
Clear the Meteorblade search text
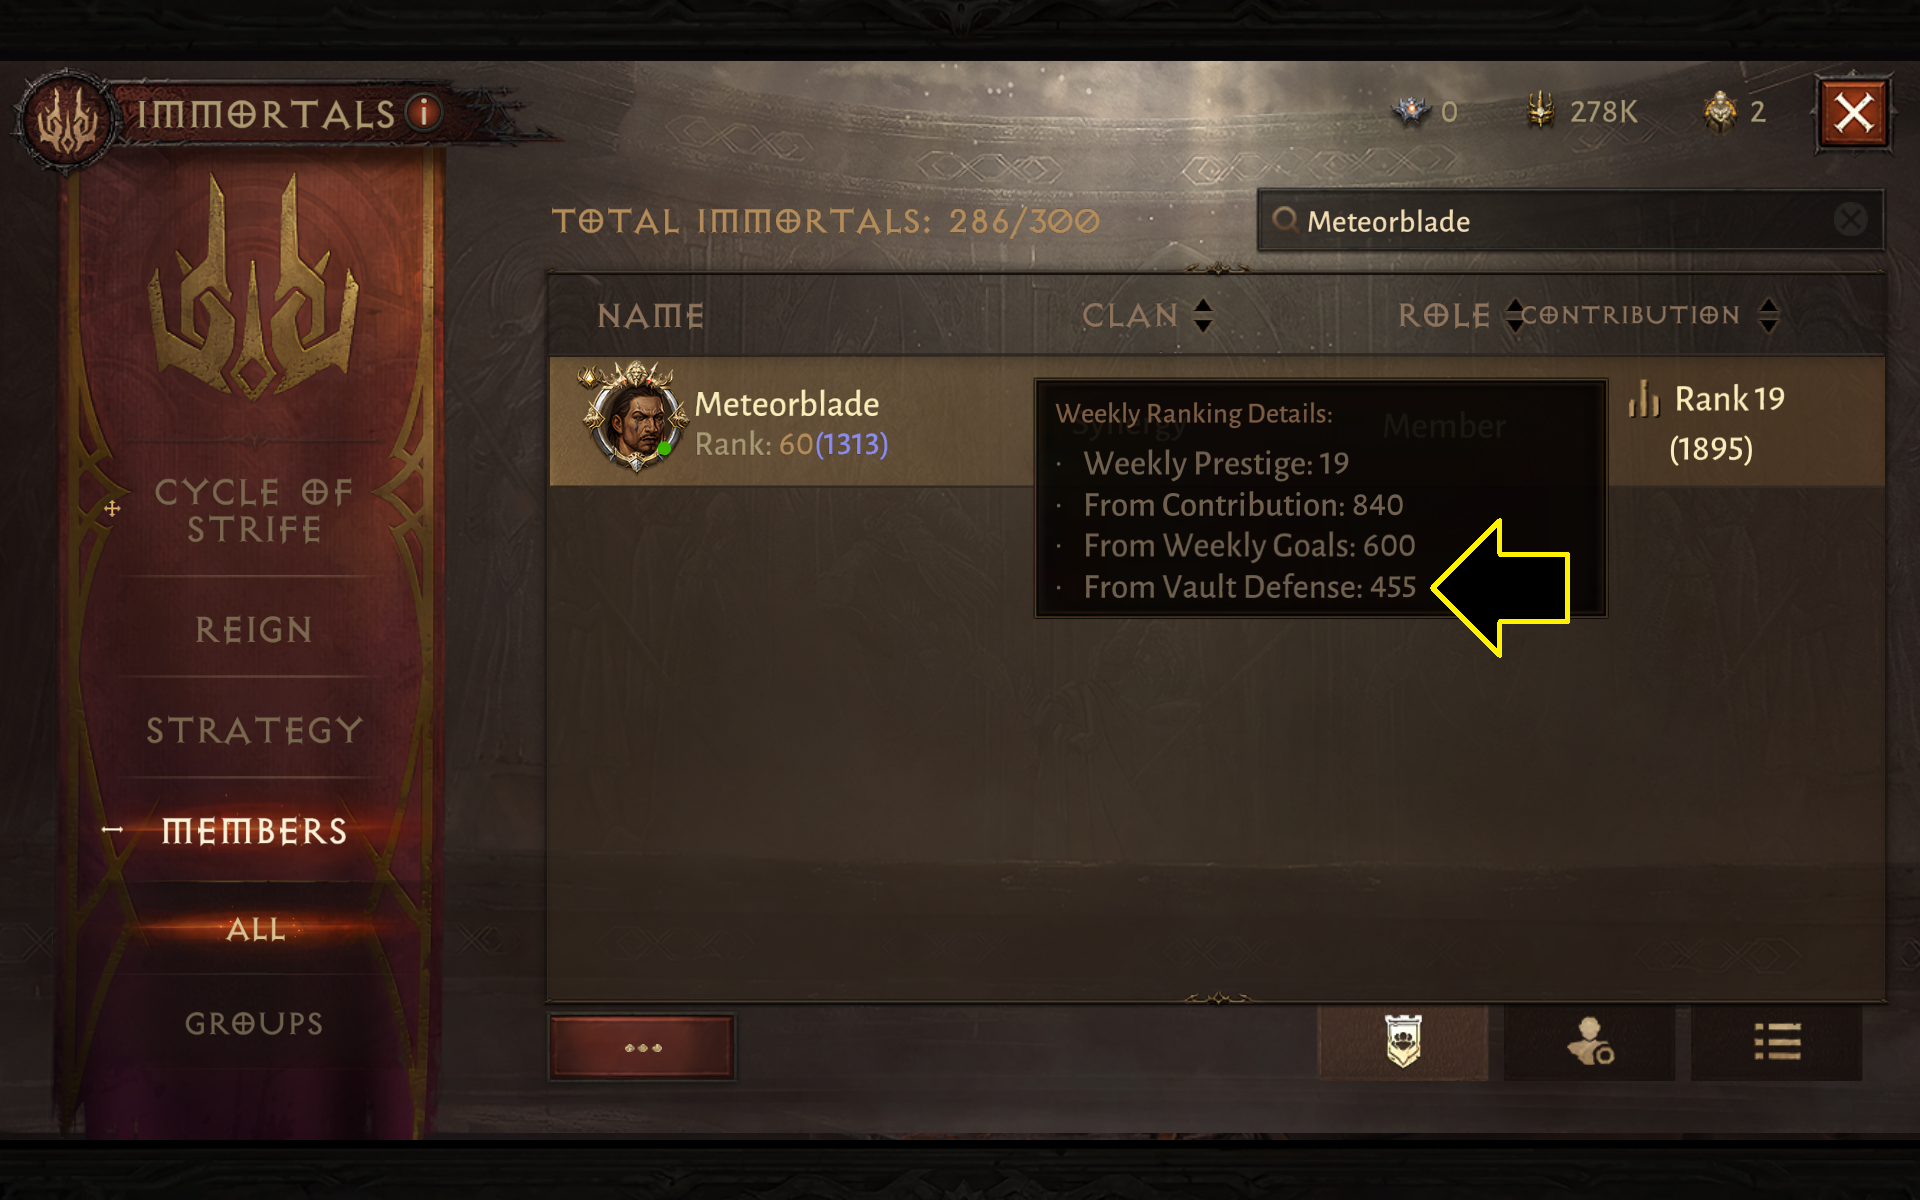1850,219
